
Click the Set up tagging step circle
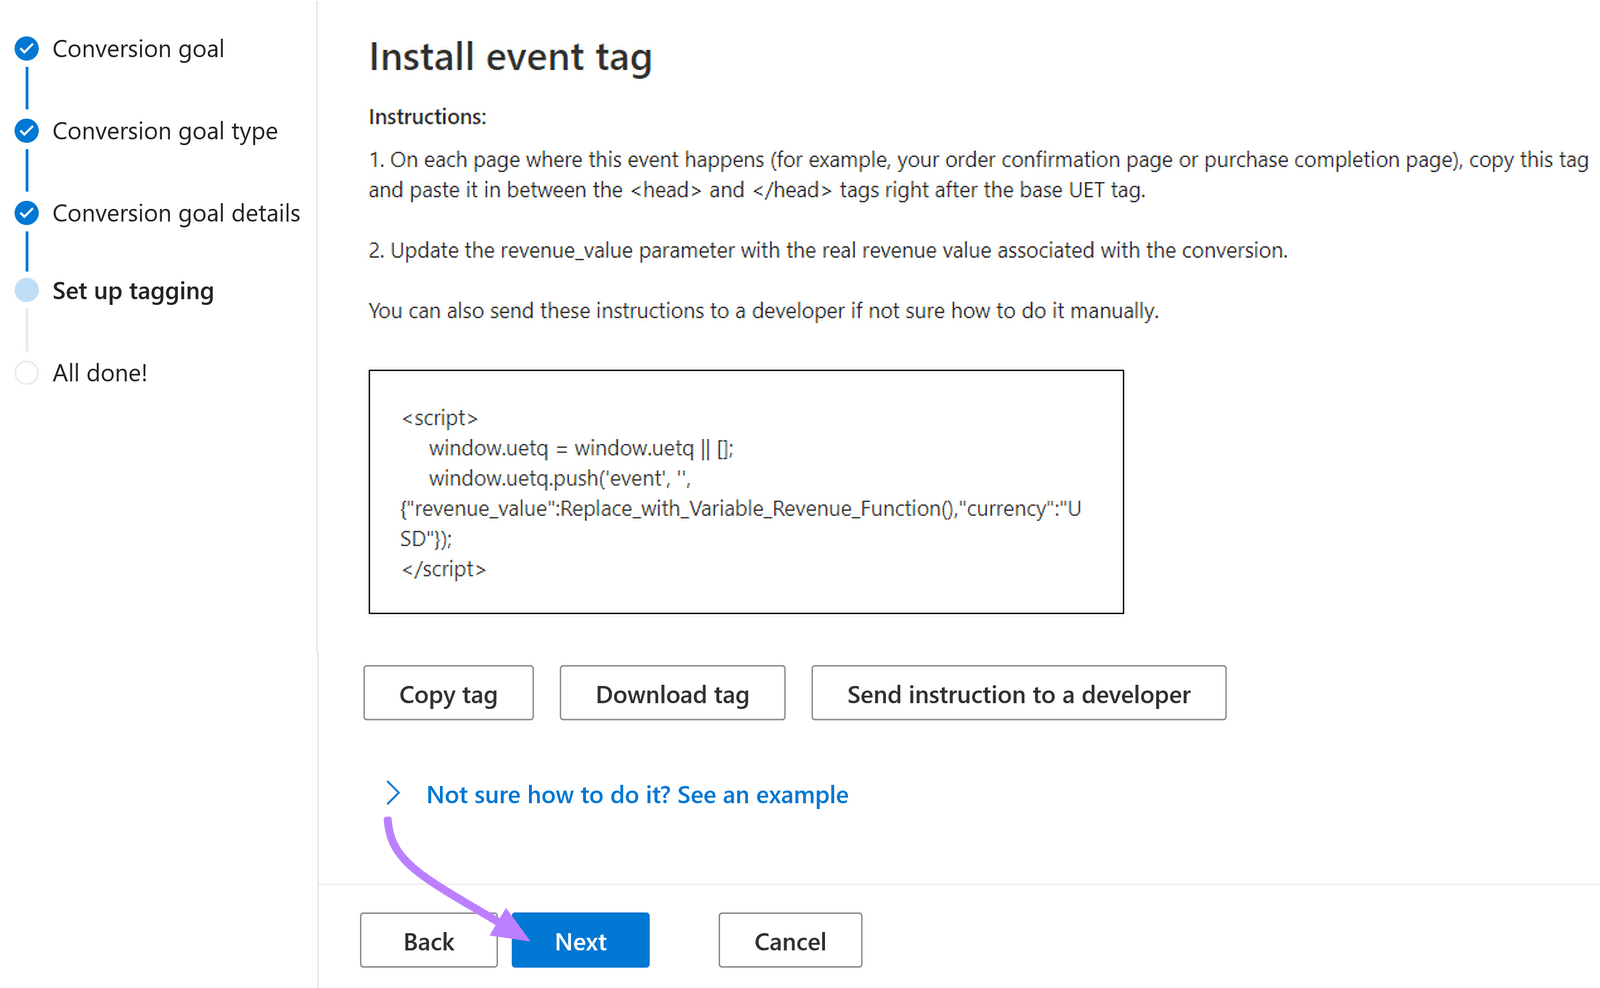[27, 290]
